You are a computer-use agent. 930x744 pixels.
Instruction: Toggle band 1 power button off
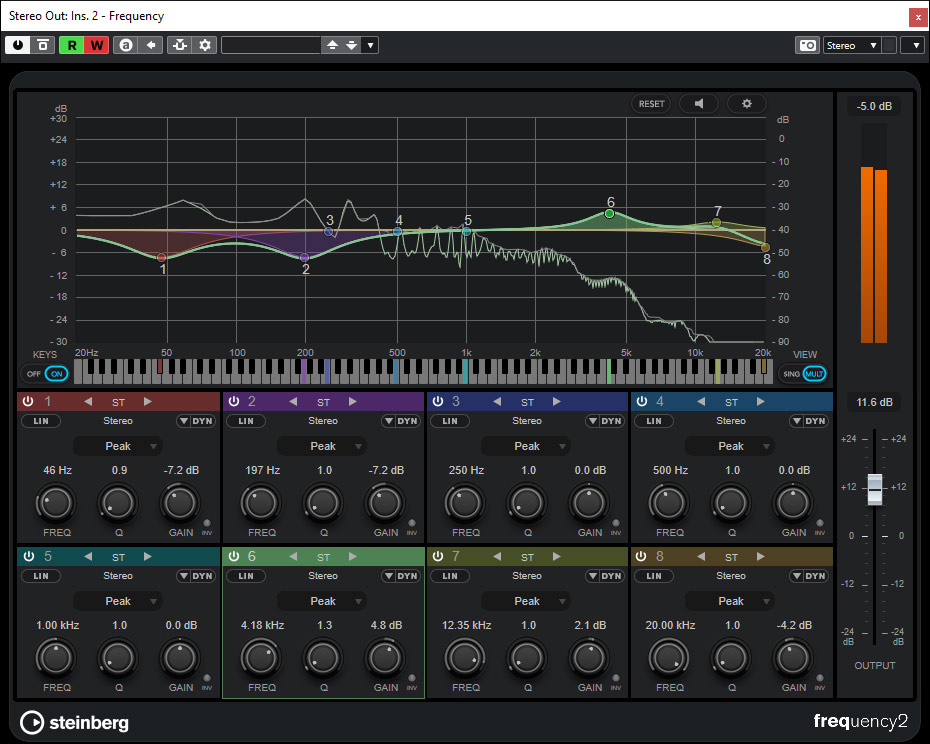tap(29, 402)
